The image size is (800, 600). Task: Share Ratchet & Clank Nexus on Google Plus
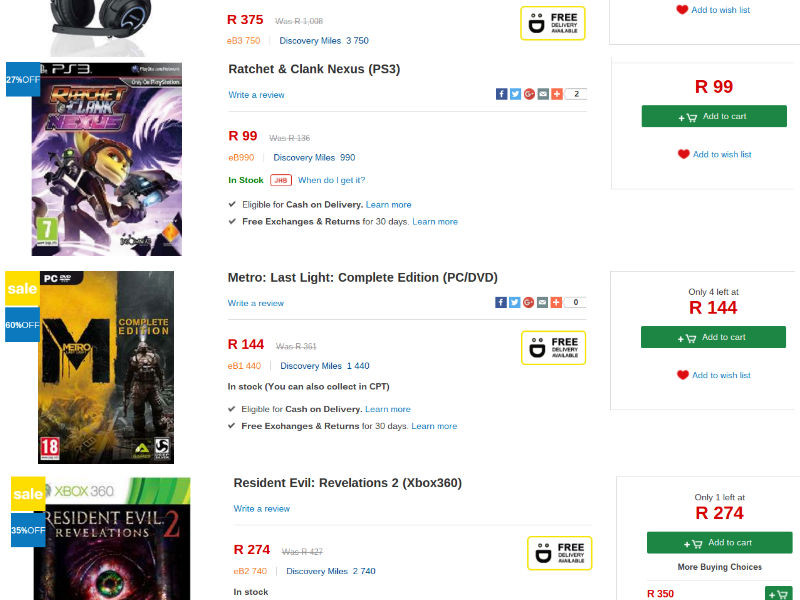point(529,94)
